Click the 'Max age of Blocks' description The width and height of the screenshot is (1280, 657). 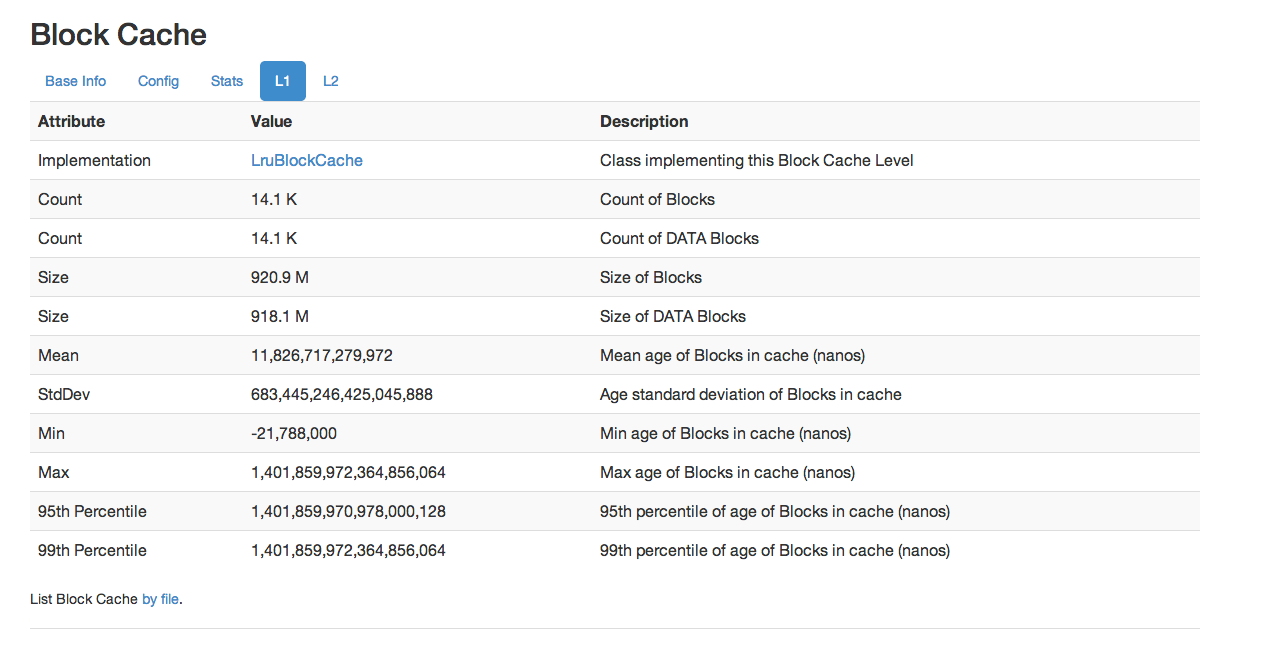(x=727, y=472)
